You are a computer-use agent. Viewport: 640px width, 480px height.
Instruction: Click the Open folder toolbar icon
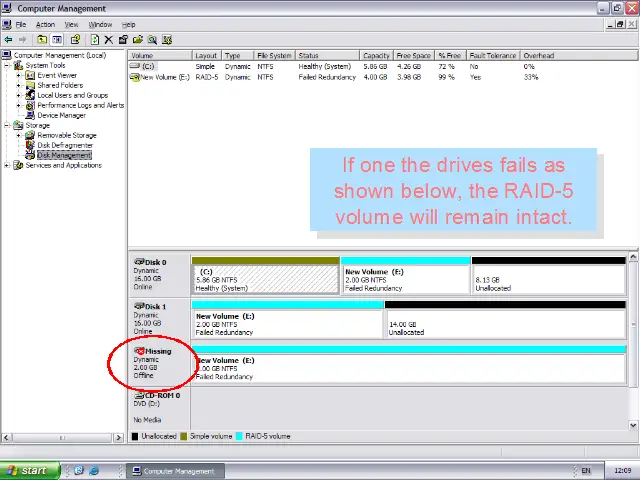pos(138,40)
